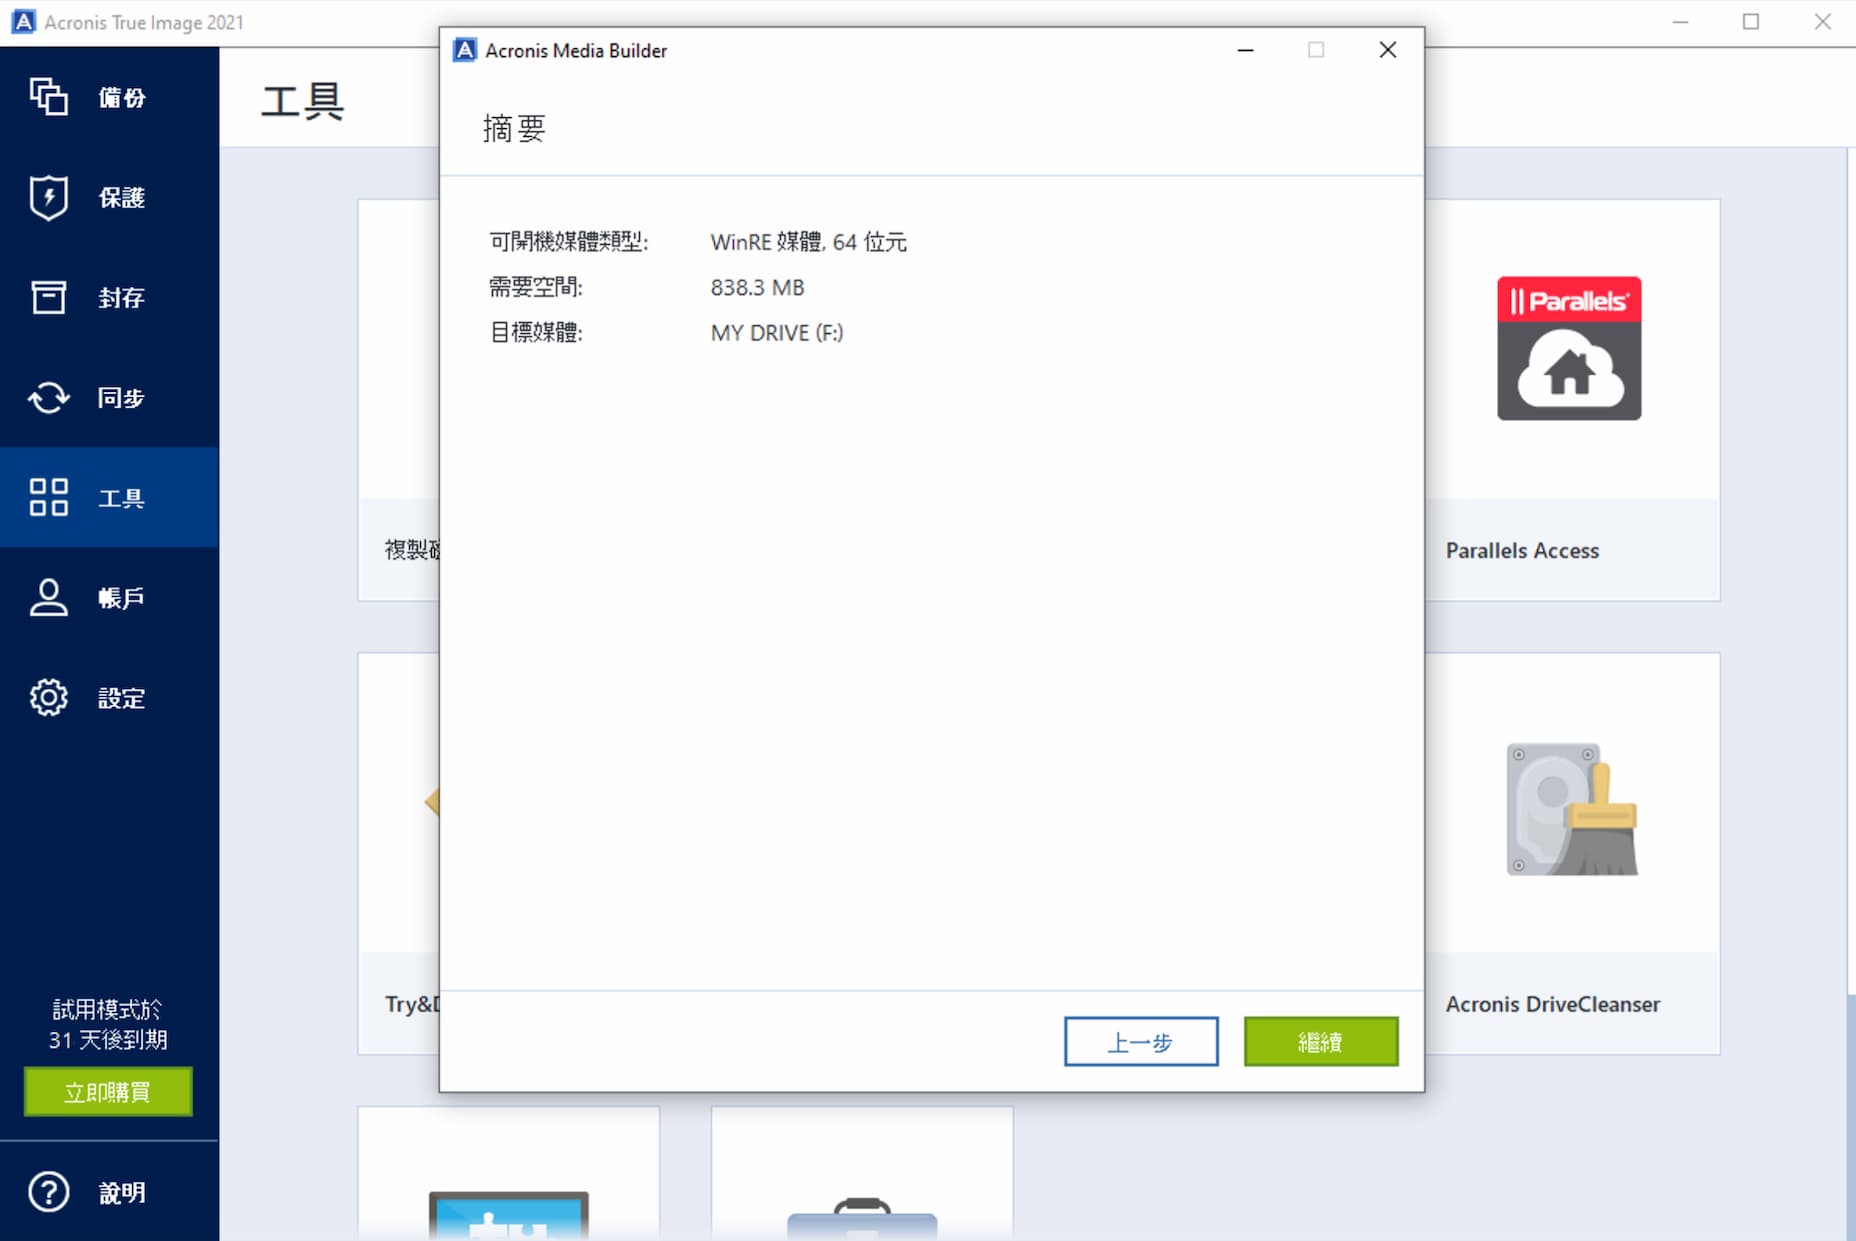Click the Help (說明) question mark icon

pos(48,1192)
